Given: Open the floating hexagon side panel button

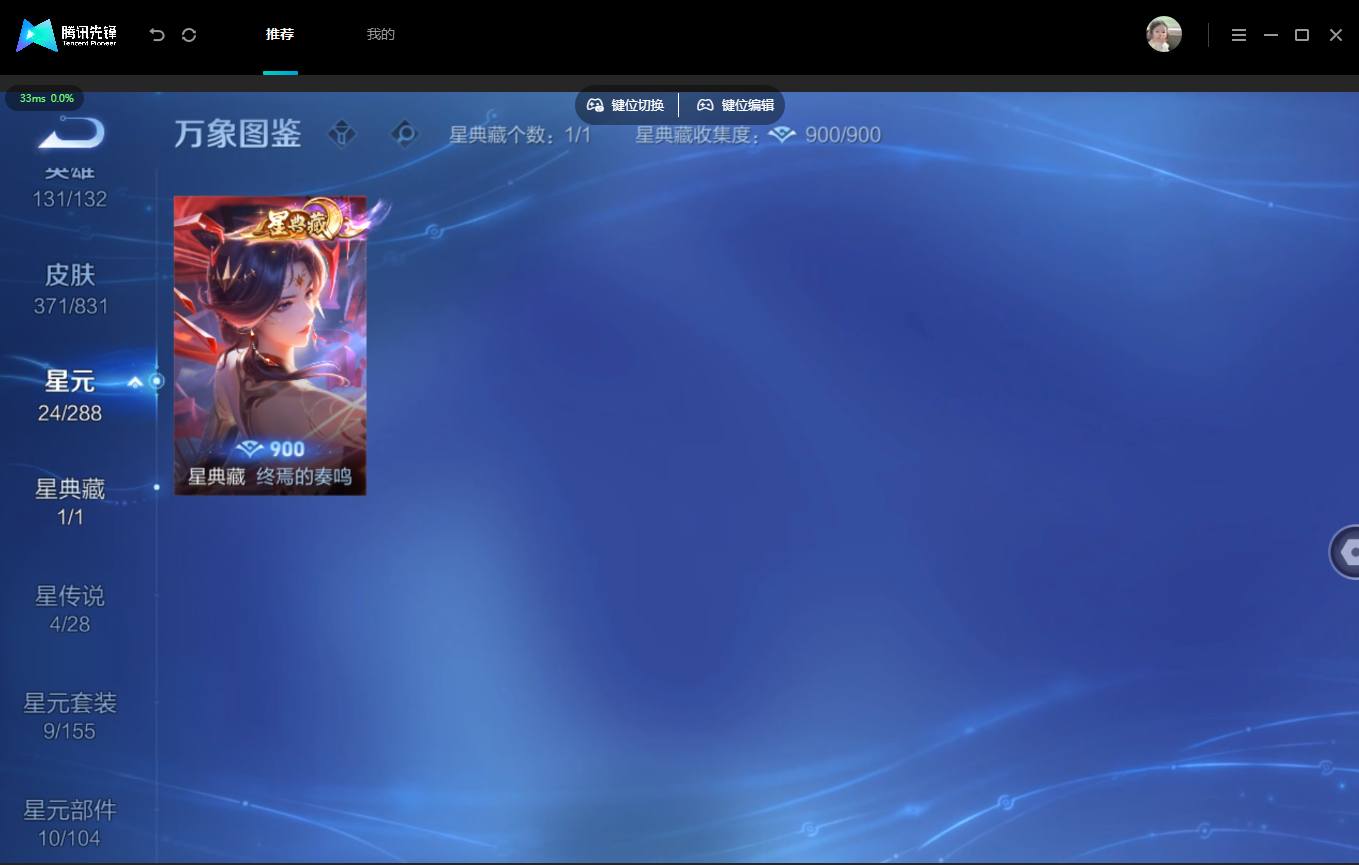Looking at the screenshot, I should [1345, 551].
